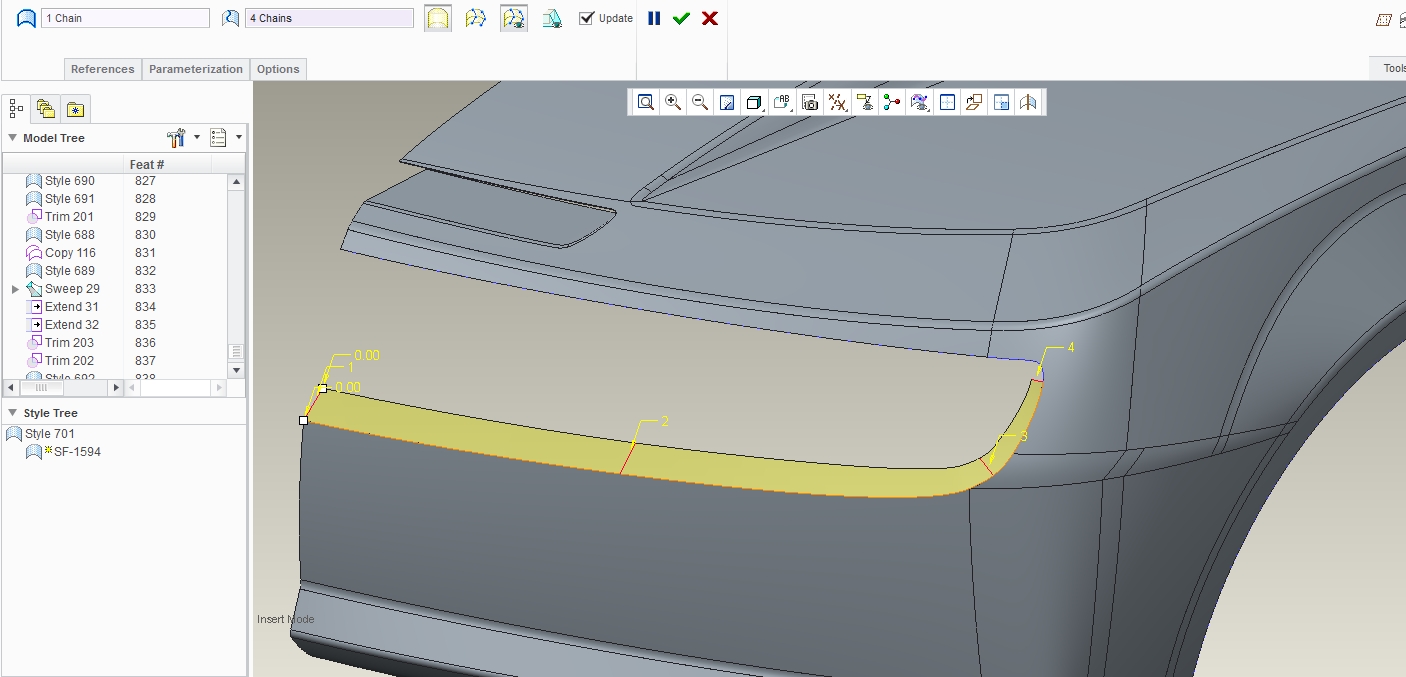Click the model tree scroll down arrow

tap(237, 370)
